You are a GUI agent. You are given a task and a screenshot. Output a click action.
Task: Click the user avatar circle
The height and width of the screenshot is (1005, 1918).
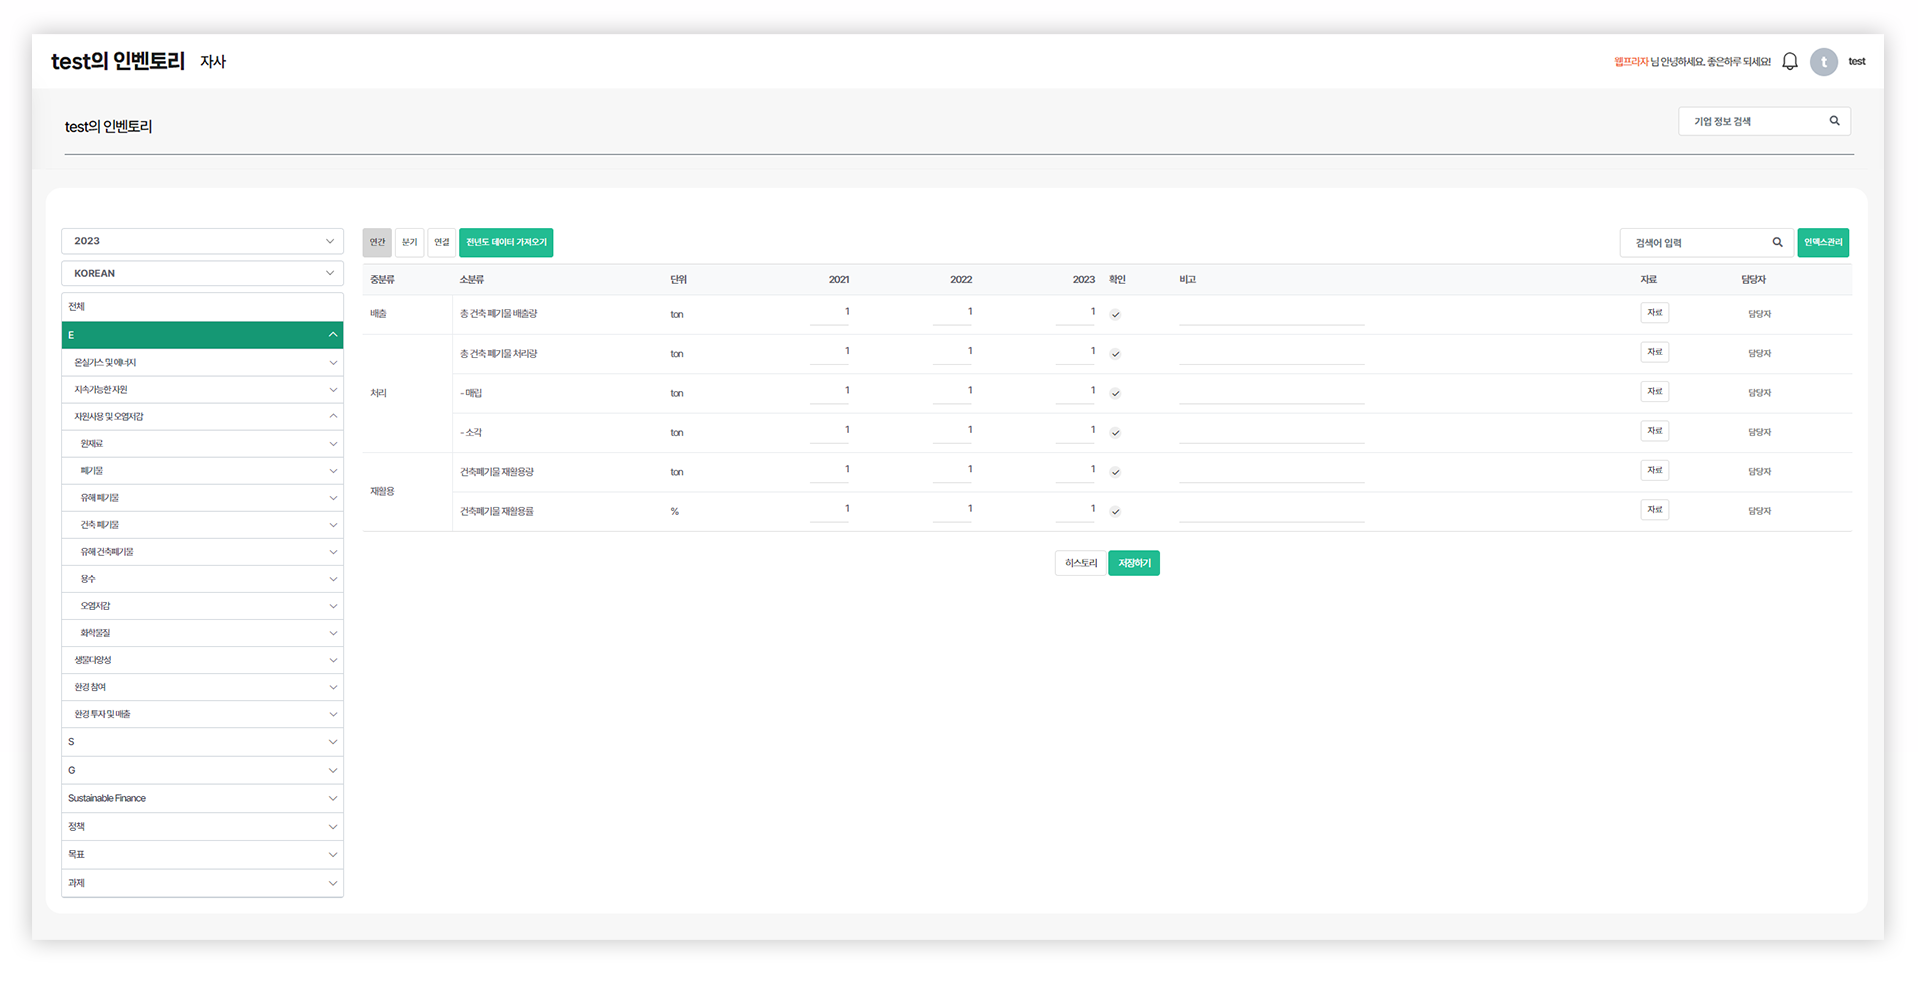tap(1823, 62)
